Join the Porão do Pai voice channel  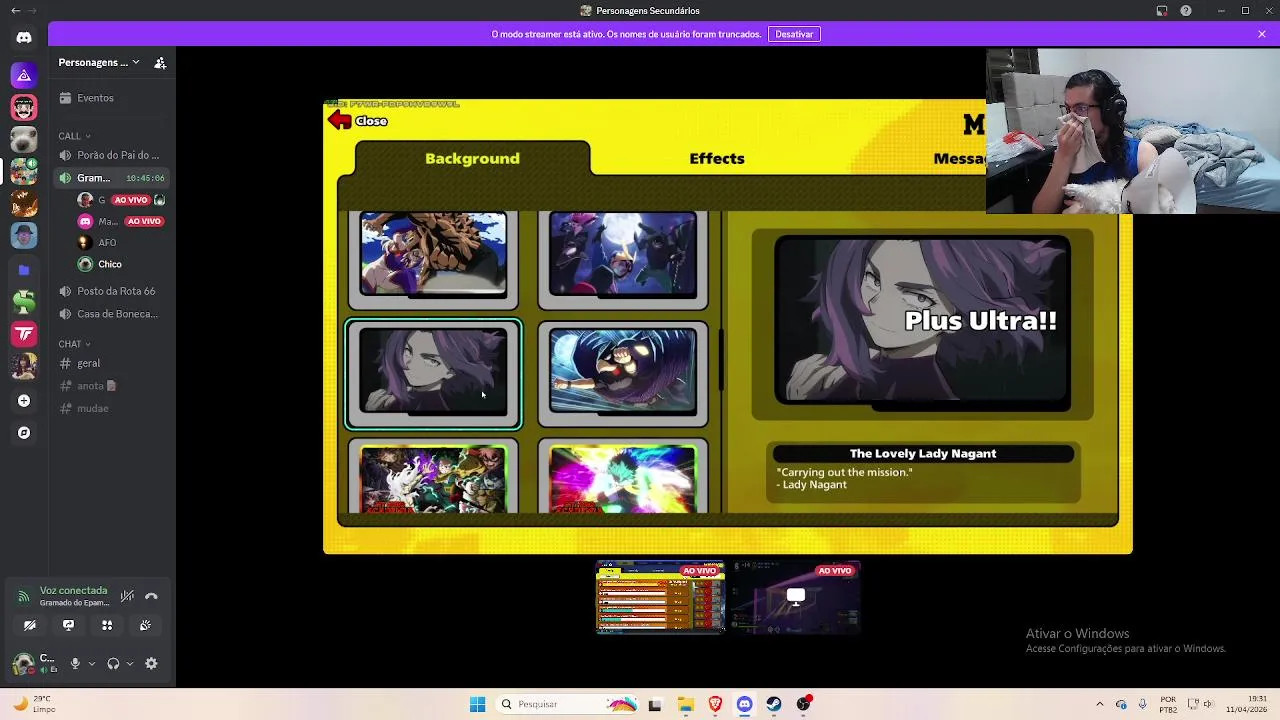(x=111, y=155)
